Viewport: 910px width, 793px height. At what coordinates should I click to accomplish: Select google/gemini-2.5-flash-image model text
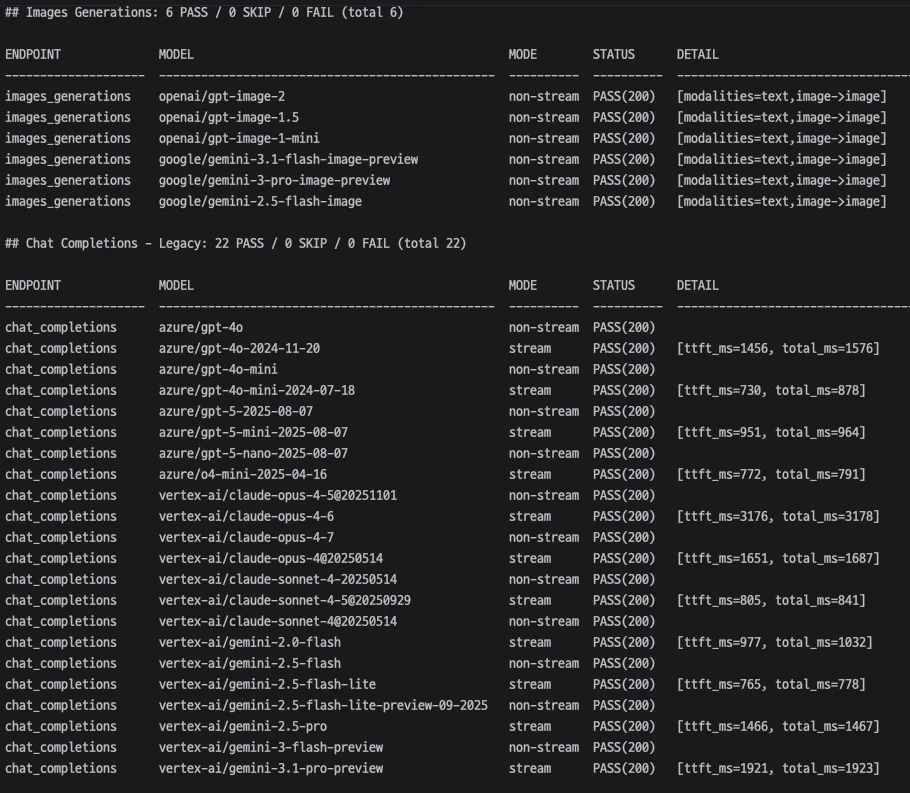pos(260,201)
